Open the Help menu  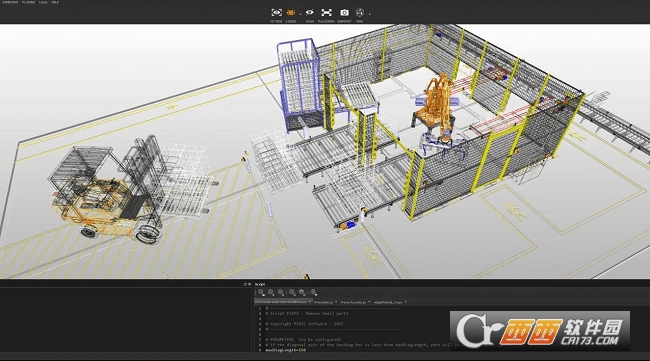(55, 2)
